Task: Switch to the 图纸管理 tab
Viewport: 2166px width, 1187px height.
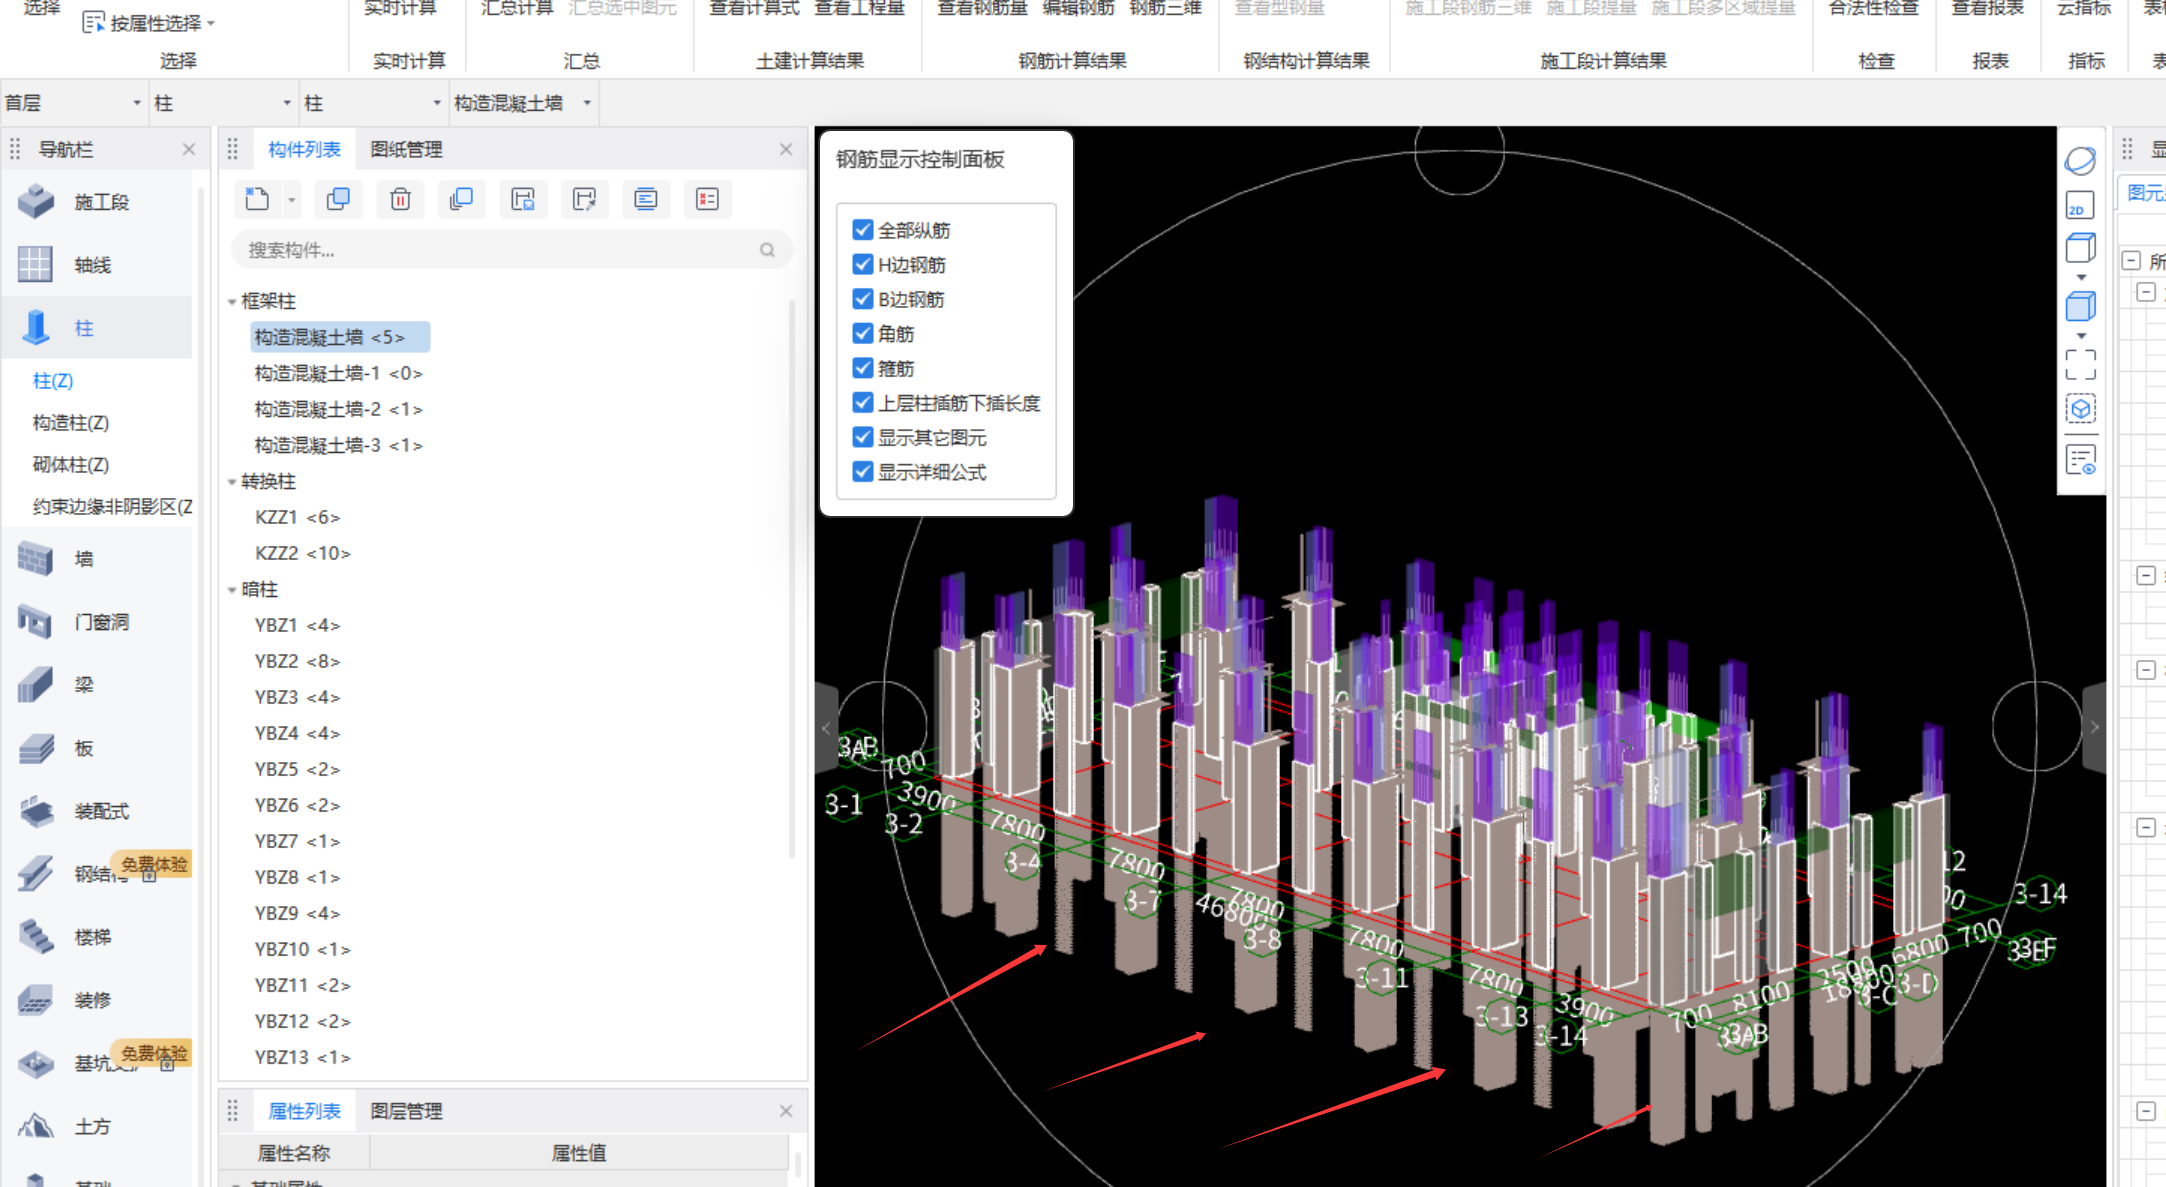Action: (x=406, y=149)
